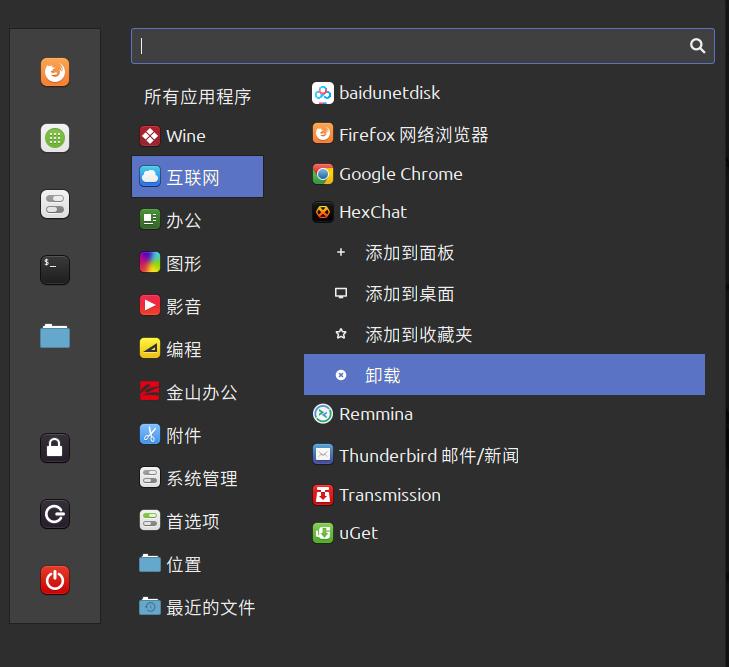Click the Firefox 网络浏览器 list icon
Viewport: 729px width, 667px height.
323,134
